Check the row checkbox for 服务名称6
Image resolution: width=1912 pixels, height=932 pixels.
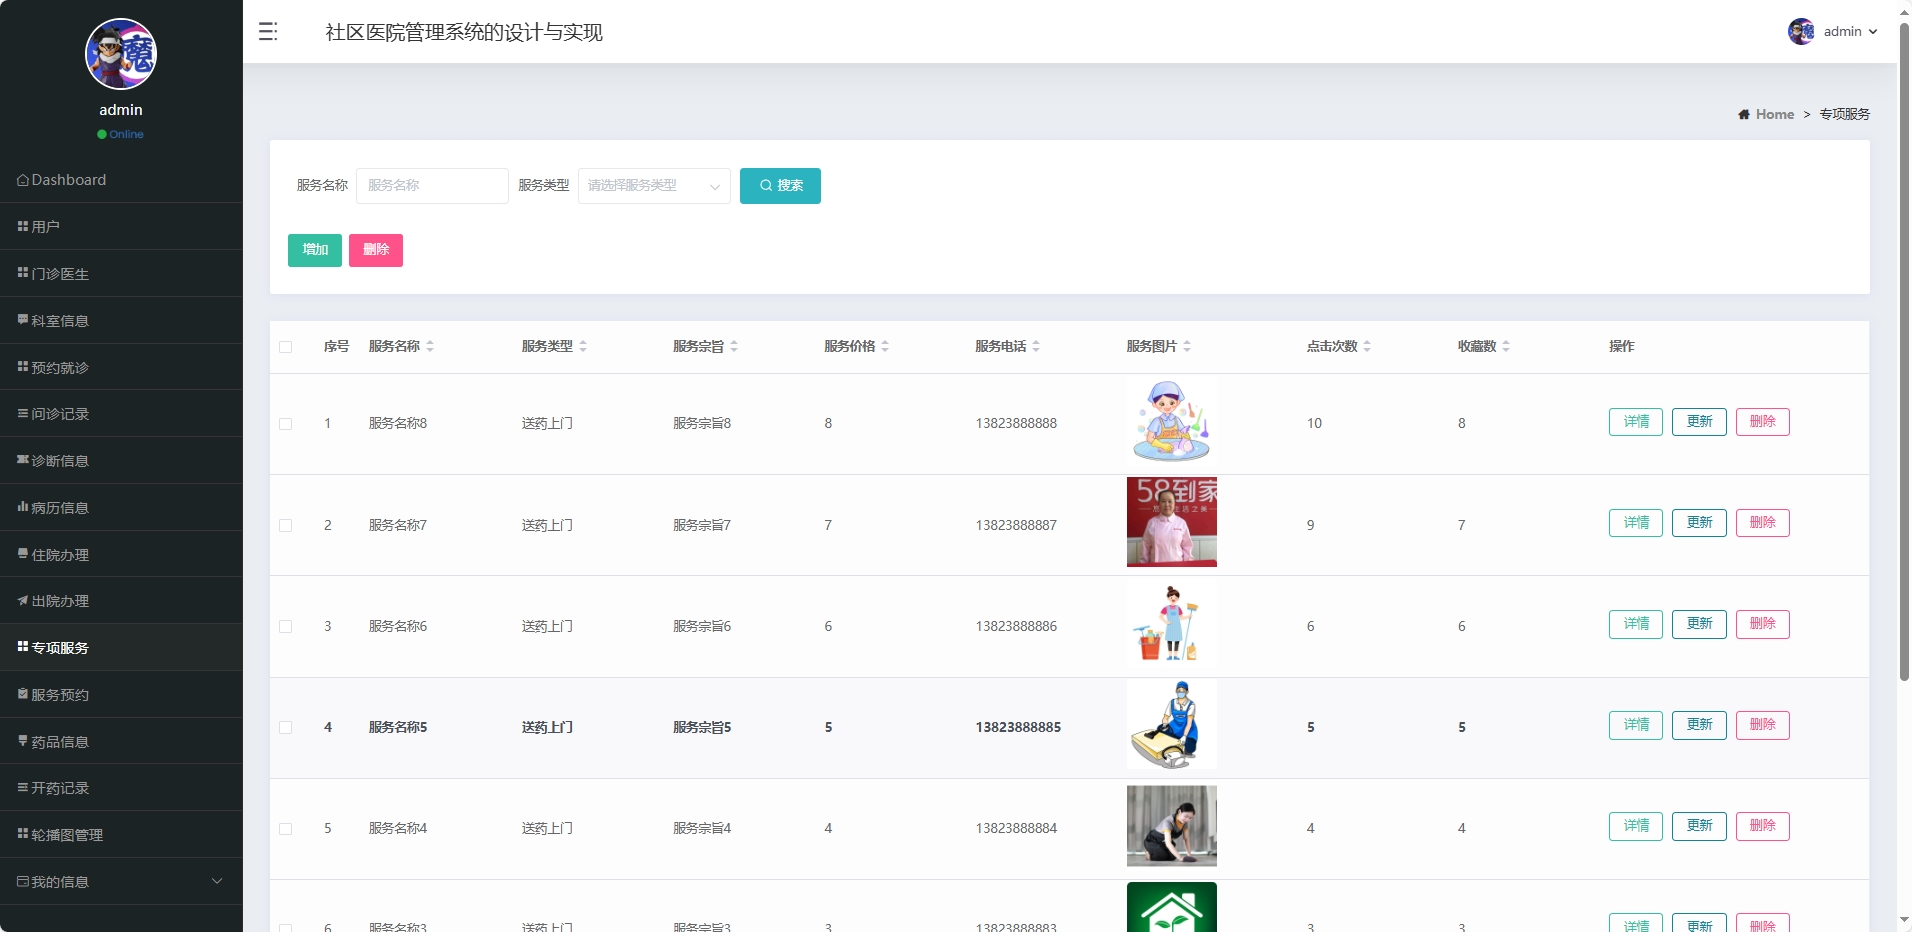286,627
